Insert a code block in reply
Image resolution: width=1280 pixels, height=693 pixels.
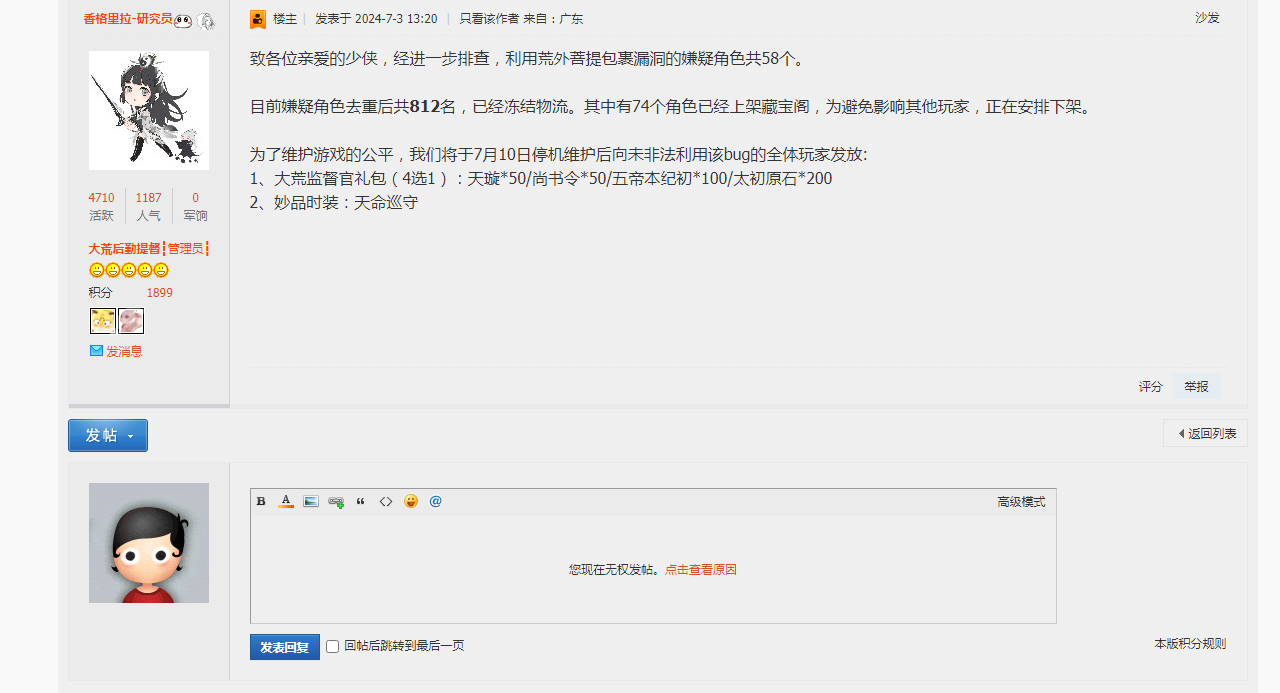386,502
